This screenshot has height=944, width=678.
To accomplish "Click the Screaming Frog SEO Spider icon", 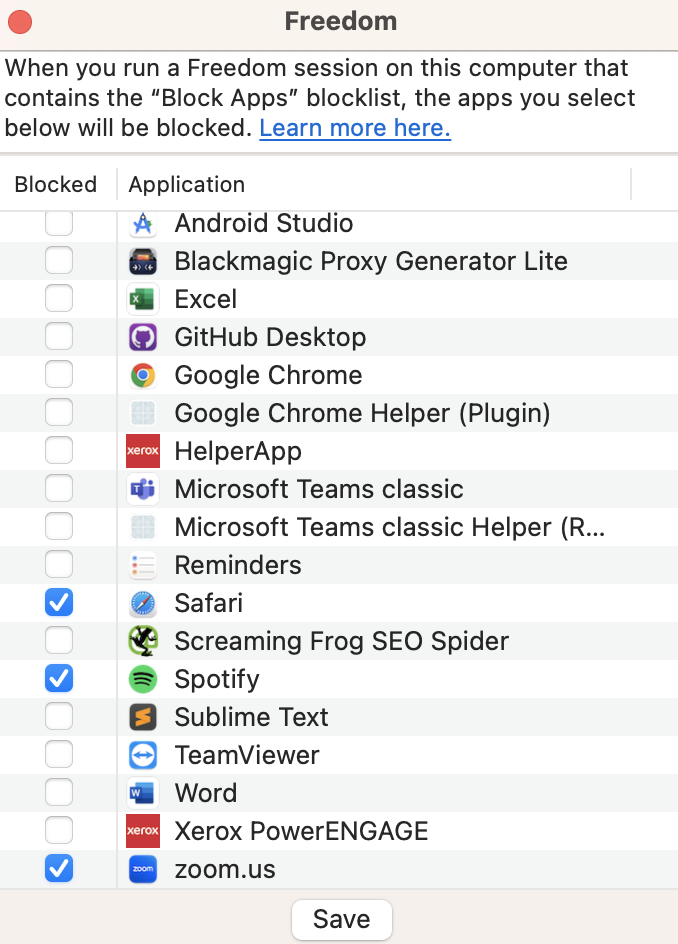I will click(x=143, y=641).
